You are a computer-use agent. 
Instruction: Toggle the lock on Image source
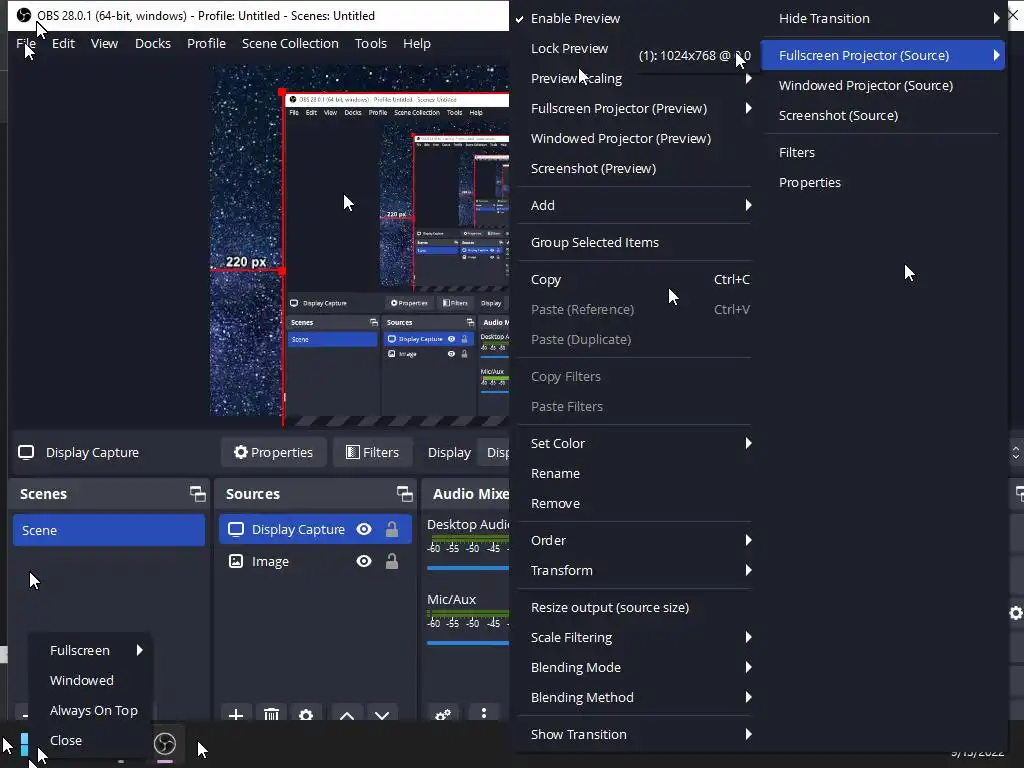(392, 561)
